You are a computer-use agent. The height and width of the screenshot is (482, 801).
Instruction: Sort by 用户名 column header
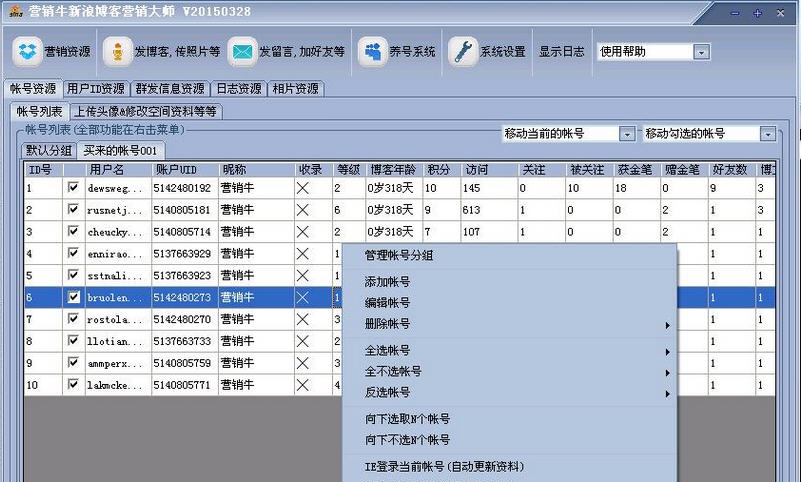coord(118,170)
